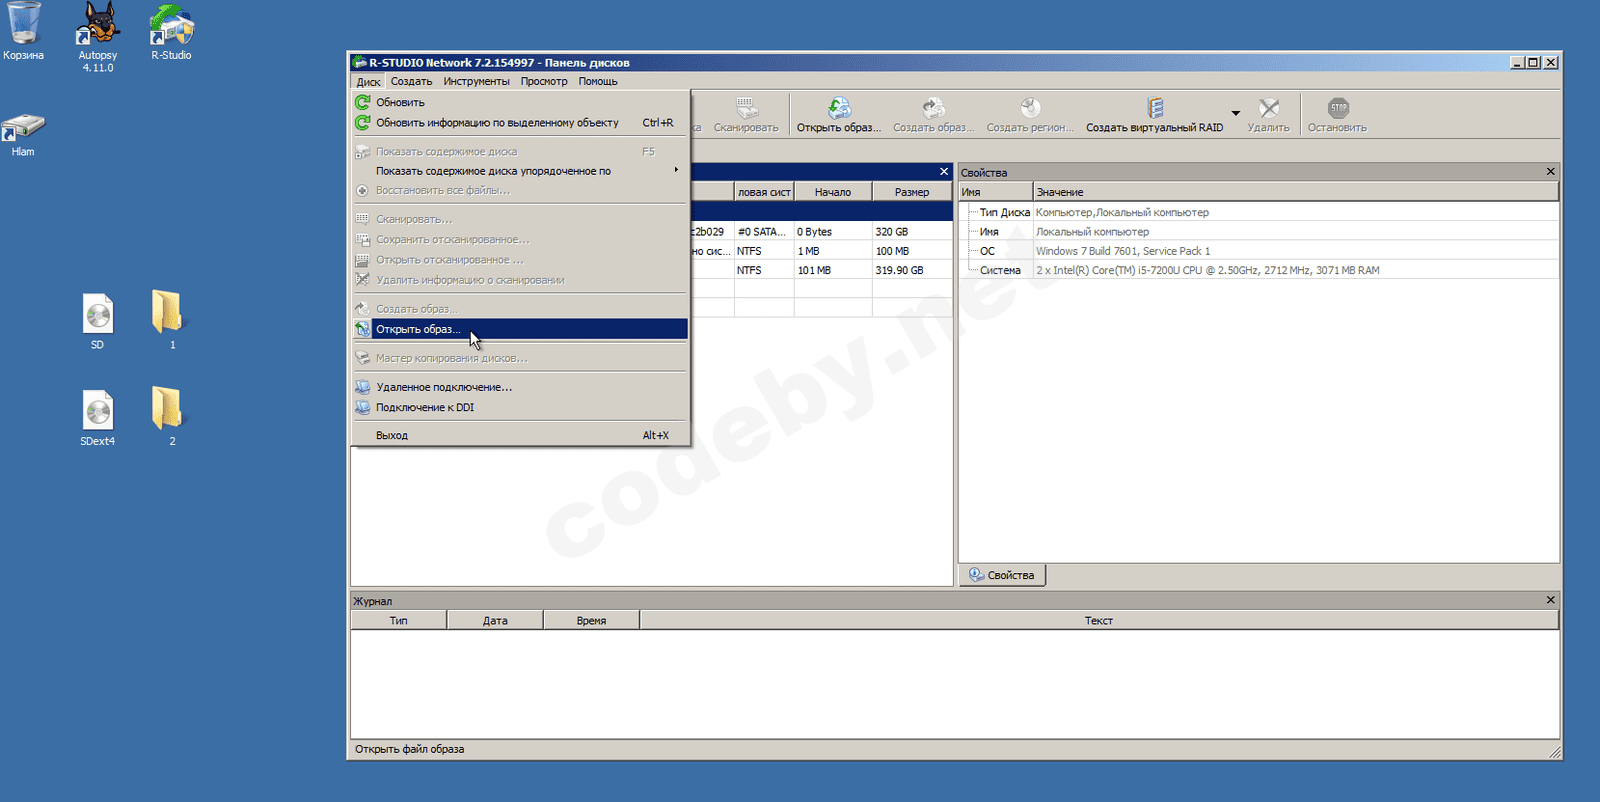The height and width of the screenshot is (802, 1600).
Task: Click Создать виртуальный RAID toolbar icon
Action: [x=1155, y=114]
